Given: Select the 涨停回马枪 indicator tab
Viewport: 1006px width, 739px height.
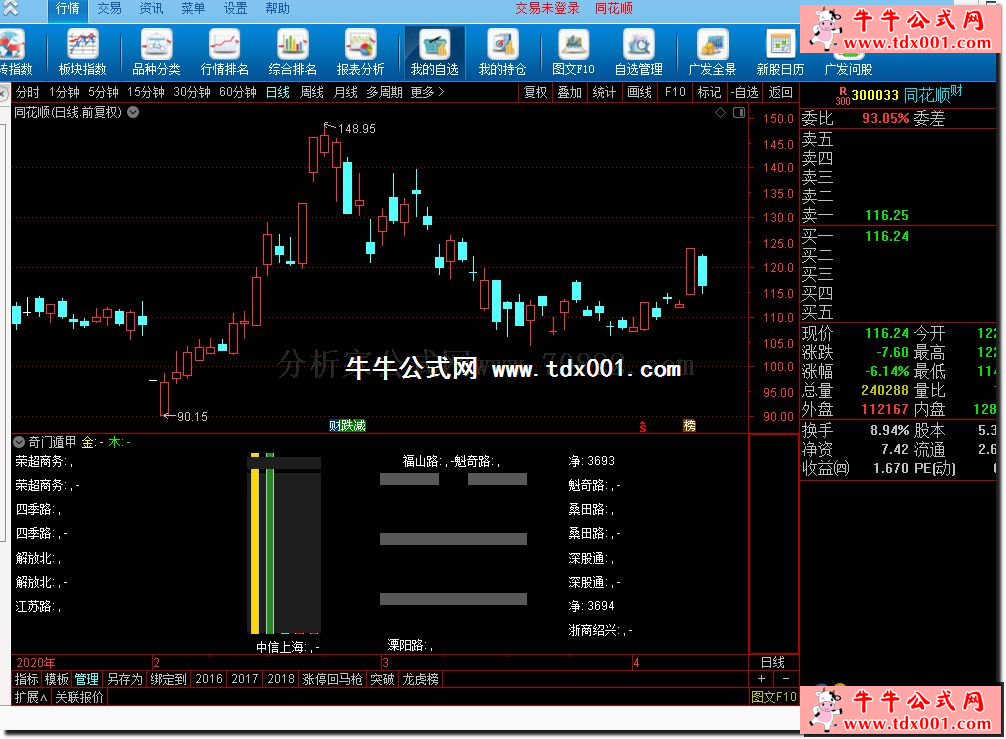Looking at the screenshot, I should coord(332,679).
